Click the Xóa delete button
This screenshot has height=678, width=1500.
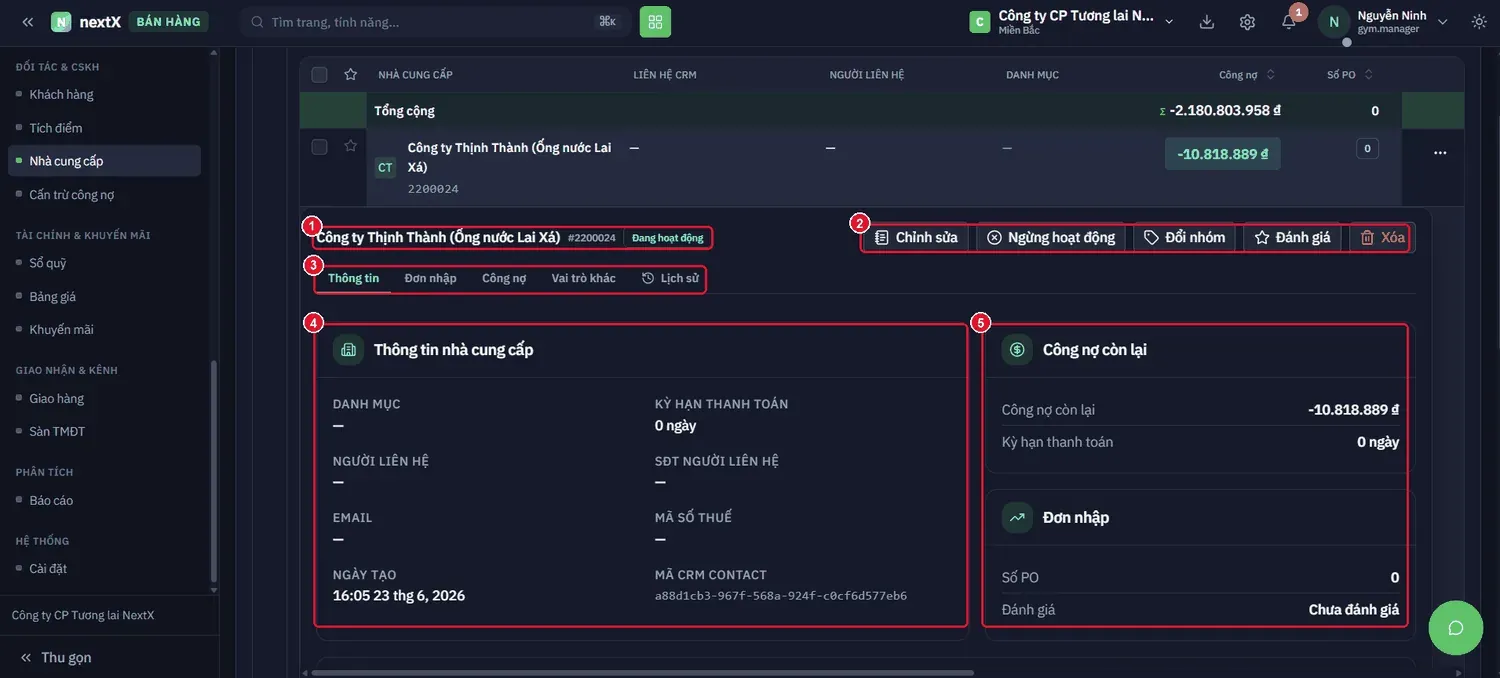tap(1382, 237)
